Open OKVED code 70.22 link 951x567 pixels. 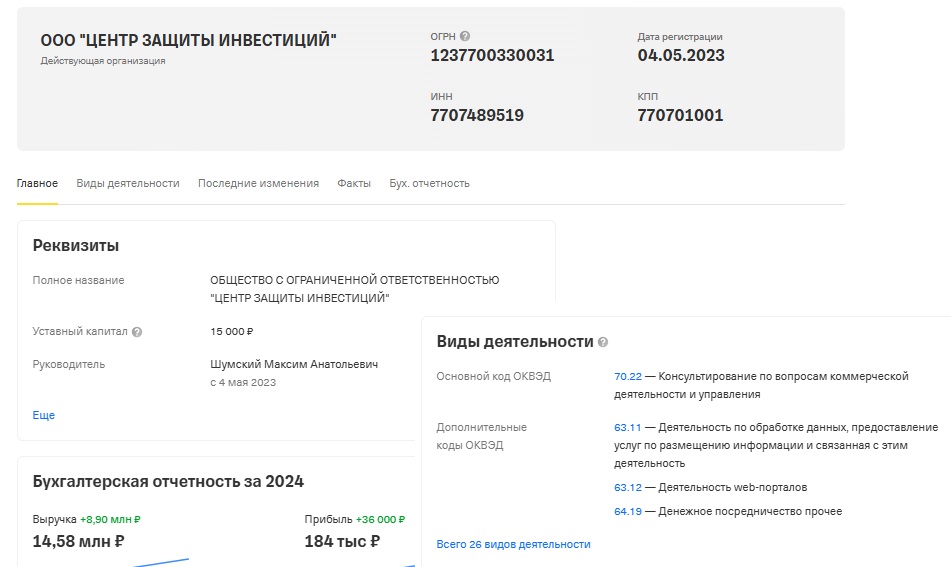coord(627,376)
